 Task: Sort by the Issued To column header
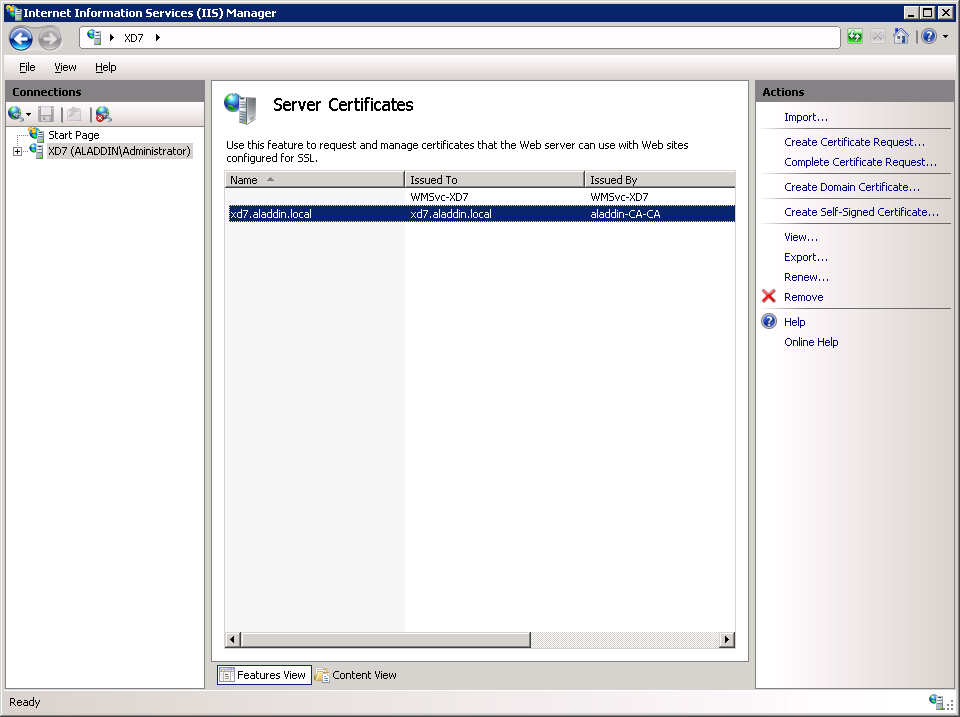click(495, 179)
